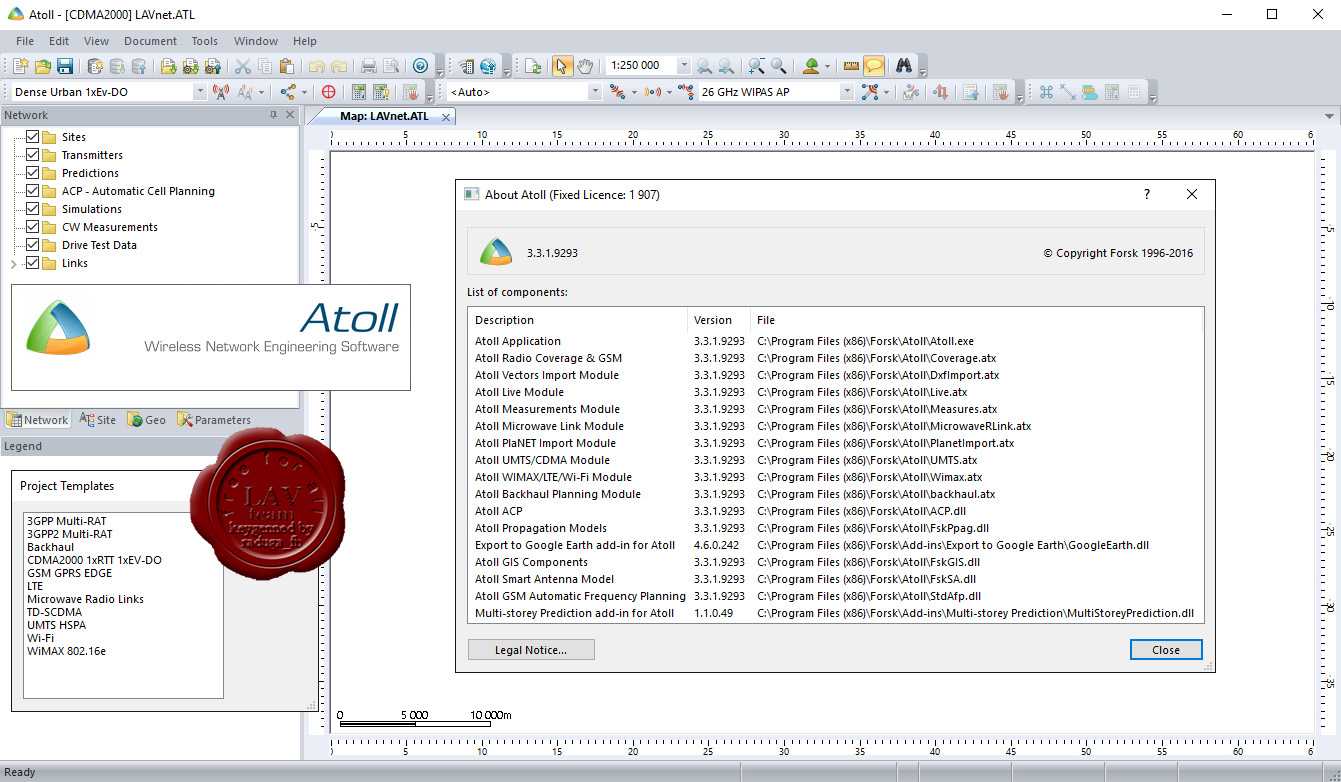This screenshot has height=782, width=1341.
Task: Toggle the yellow tooltip balloon icon
Action: [874, 66]
